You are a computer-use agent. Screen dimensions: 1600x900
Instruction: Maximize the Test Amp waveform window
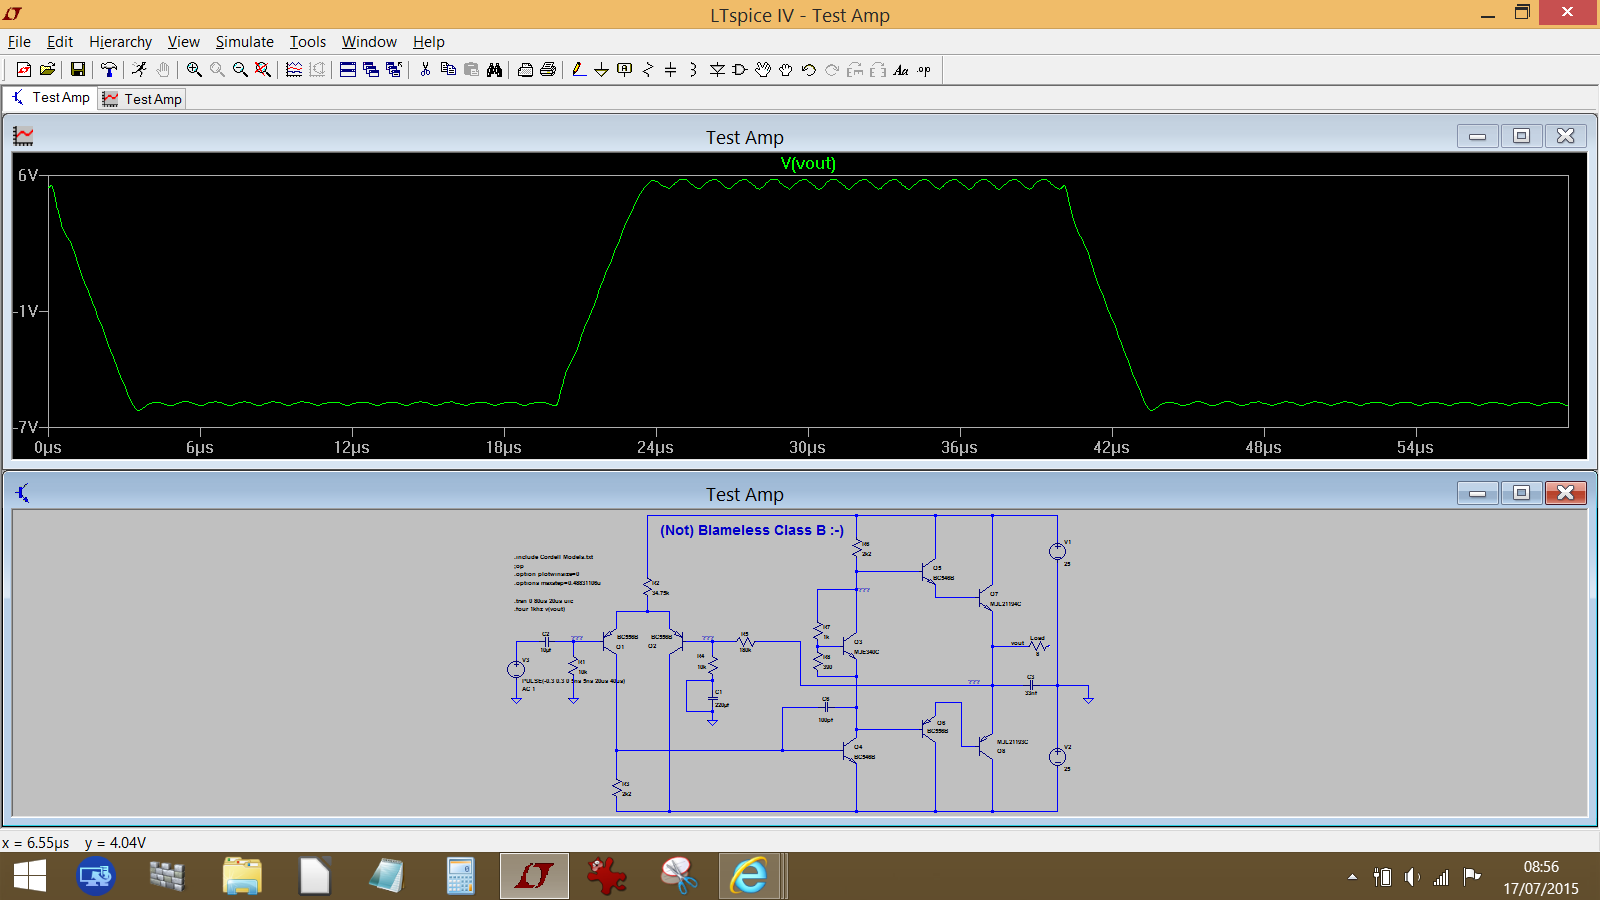(x=1521, y=136)
